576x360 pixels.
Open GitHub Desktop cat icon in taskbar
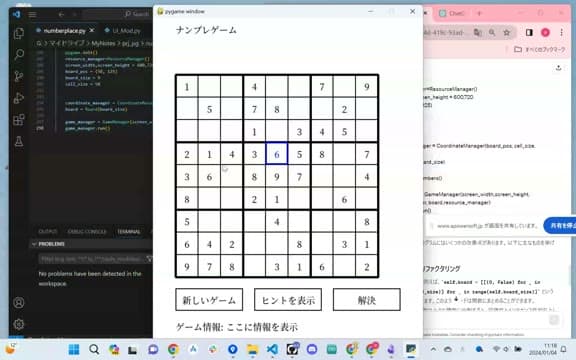(x=292, y=349)
